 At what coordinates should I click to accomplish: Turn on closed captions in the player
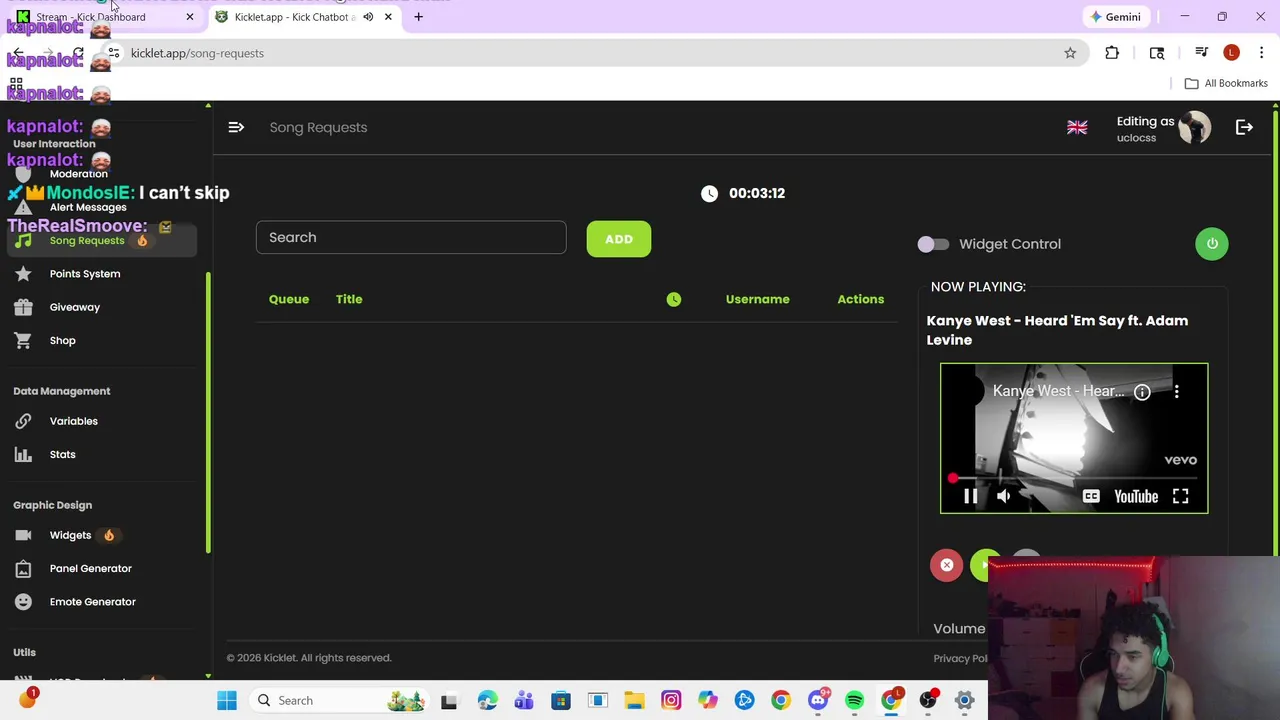point(1091,496)
